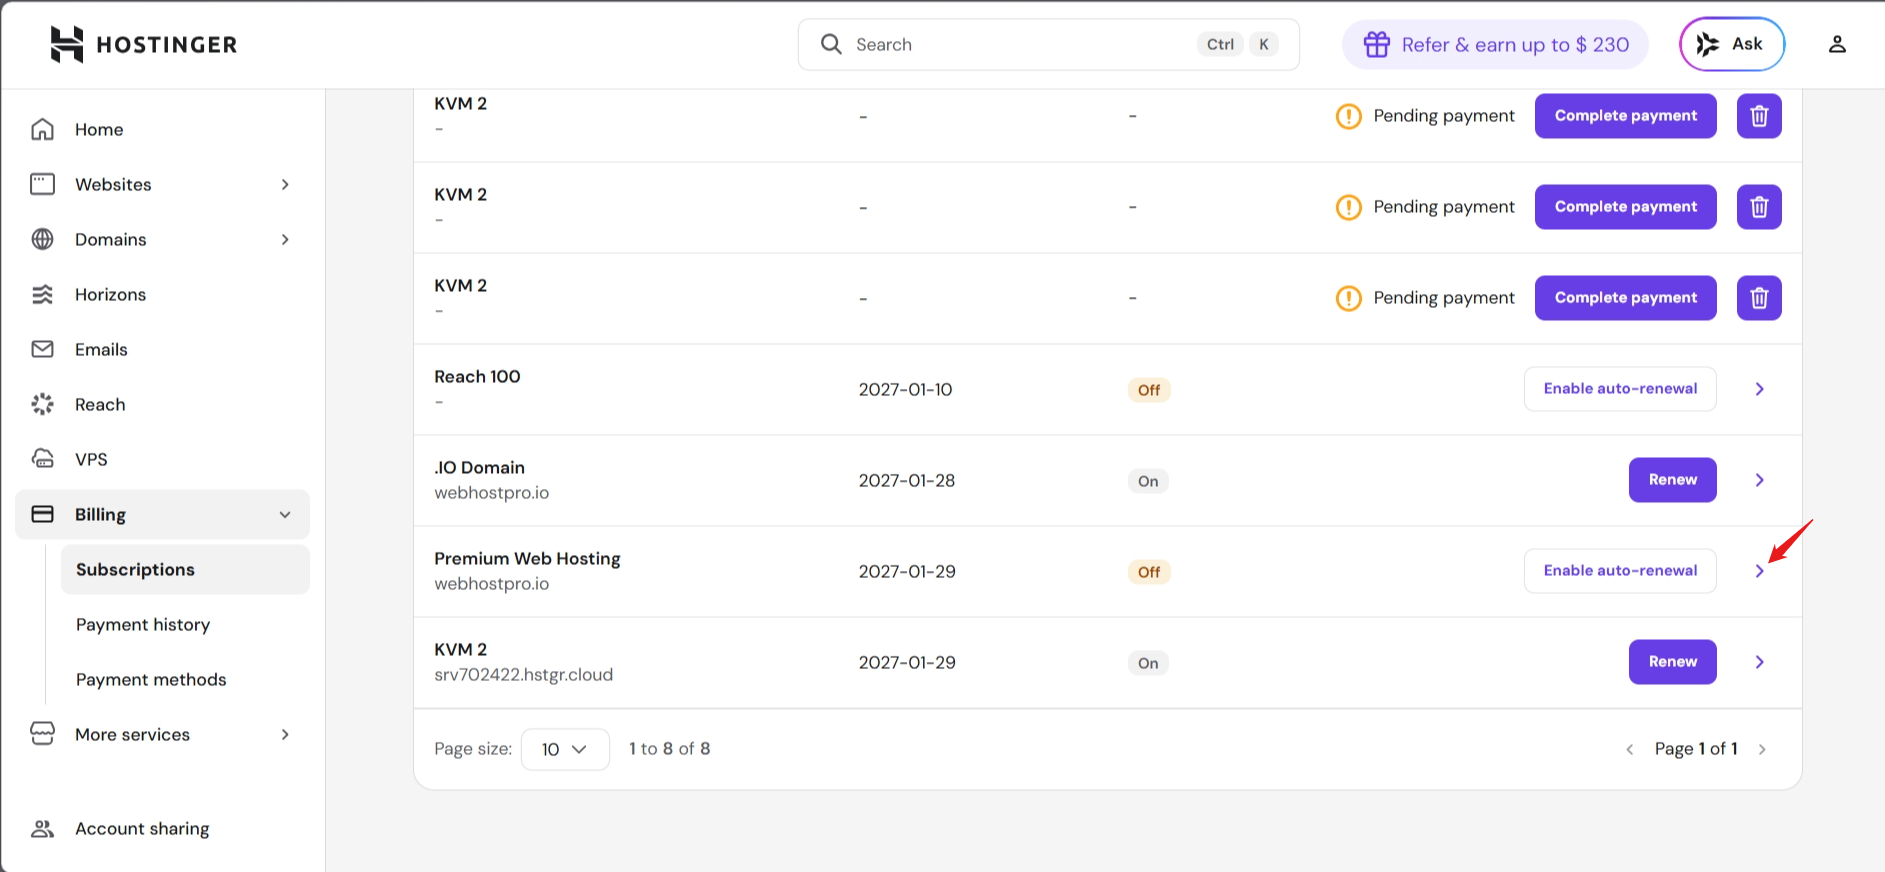This screenshot has width=1885, height=872.
Task: Click the On badge for srv702422 KVM 2
Action: tap(1148, 663)
